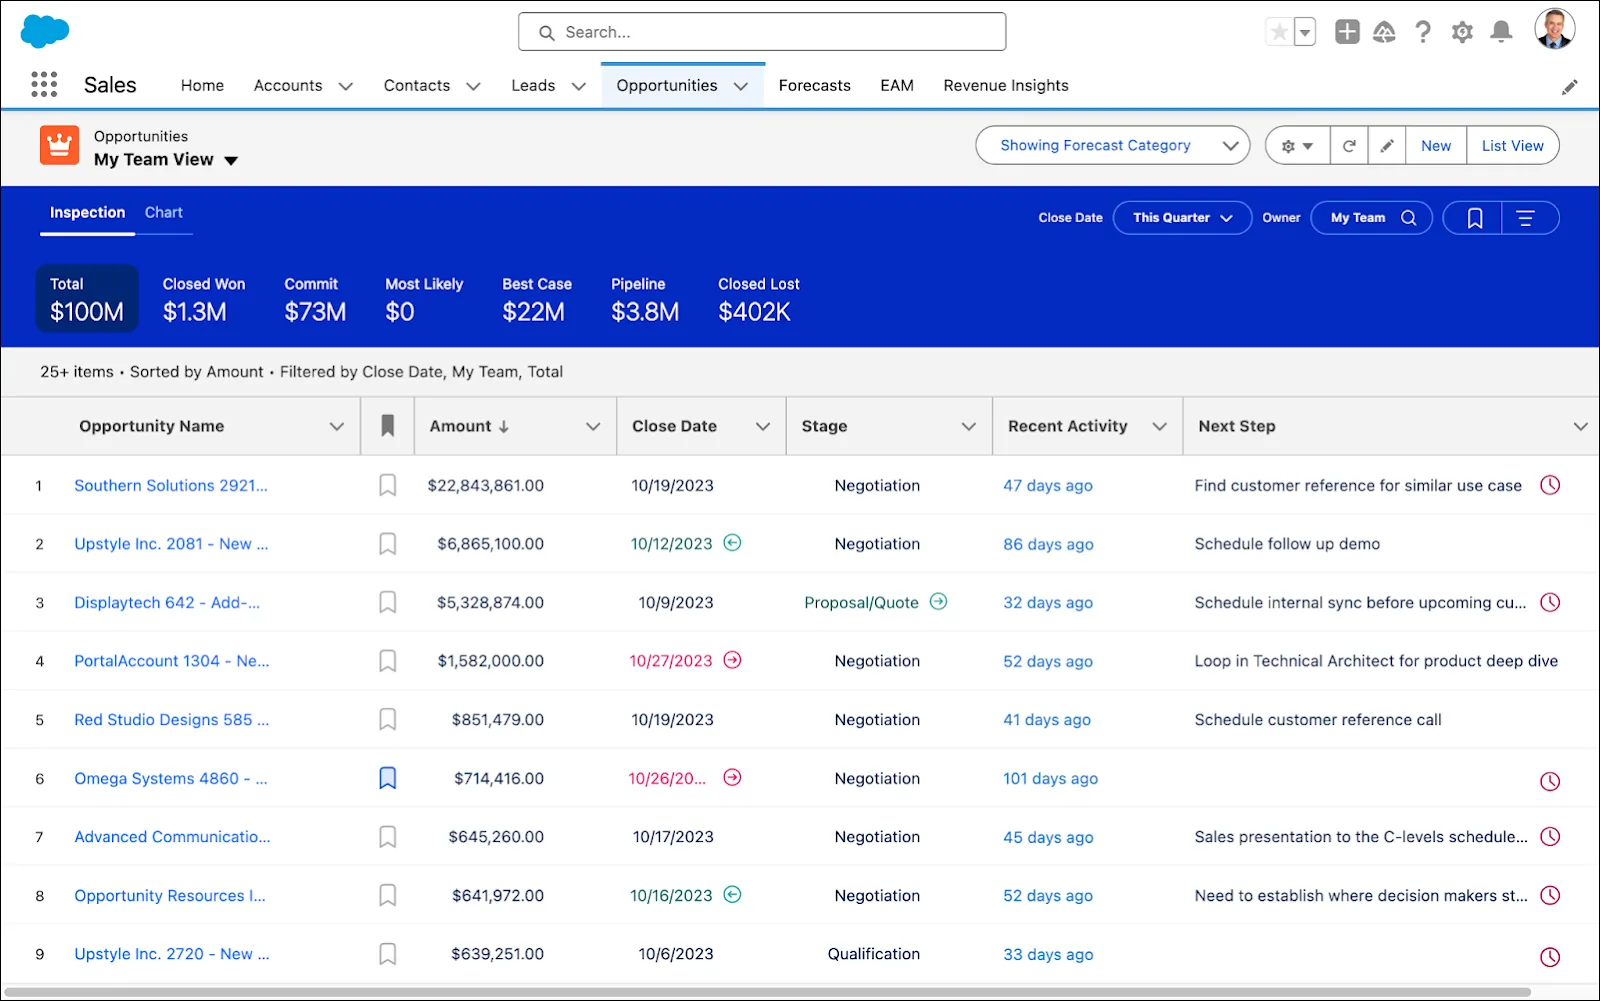This screenshot has height=1001, width=1600.
Task: Open Southern Solutions 2921 opportunity link
Action: 171,485
